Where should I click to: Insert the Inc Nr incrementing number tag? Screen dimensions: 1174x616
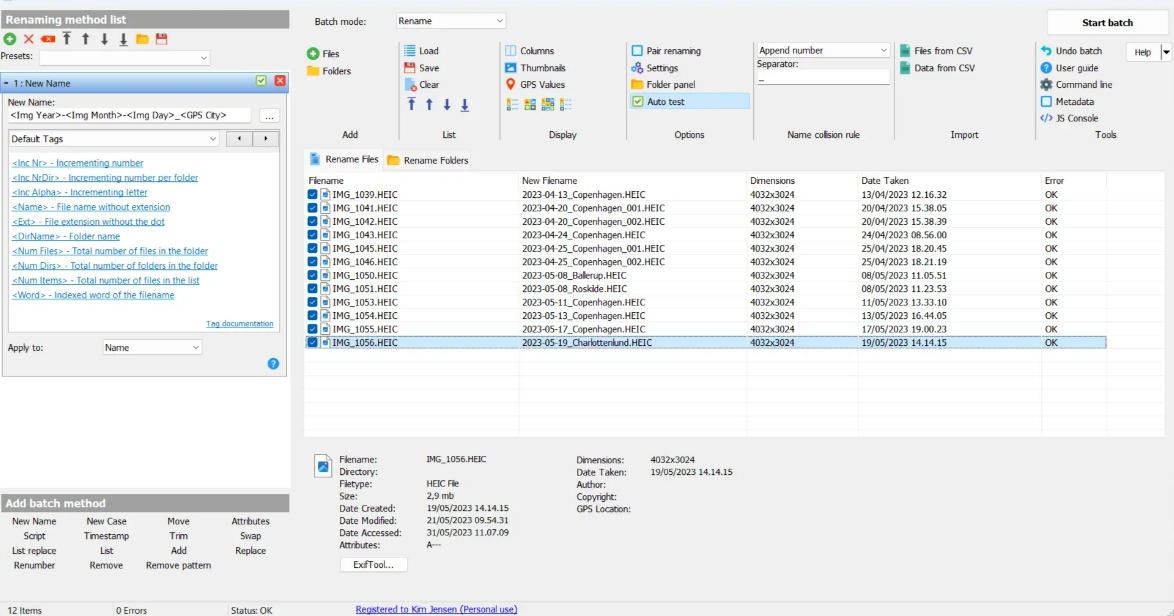(x=78, y=163)
